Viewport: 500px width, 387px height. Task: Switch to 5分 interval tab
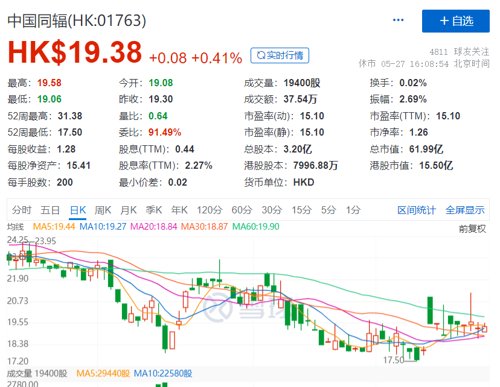328,210
